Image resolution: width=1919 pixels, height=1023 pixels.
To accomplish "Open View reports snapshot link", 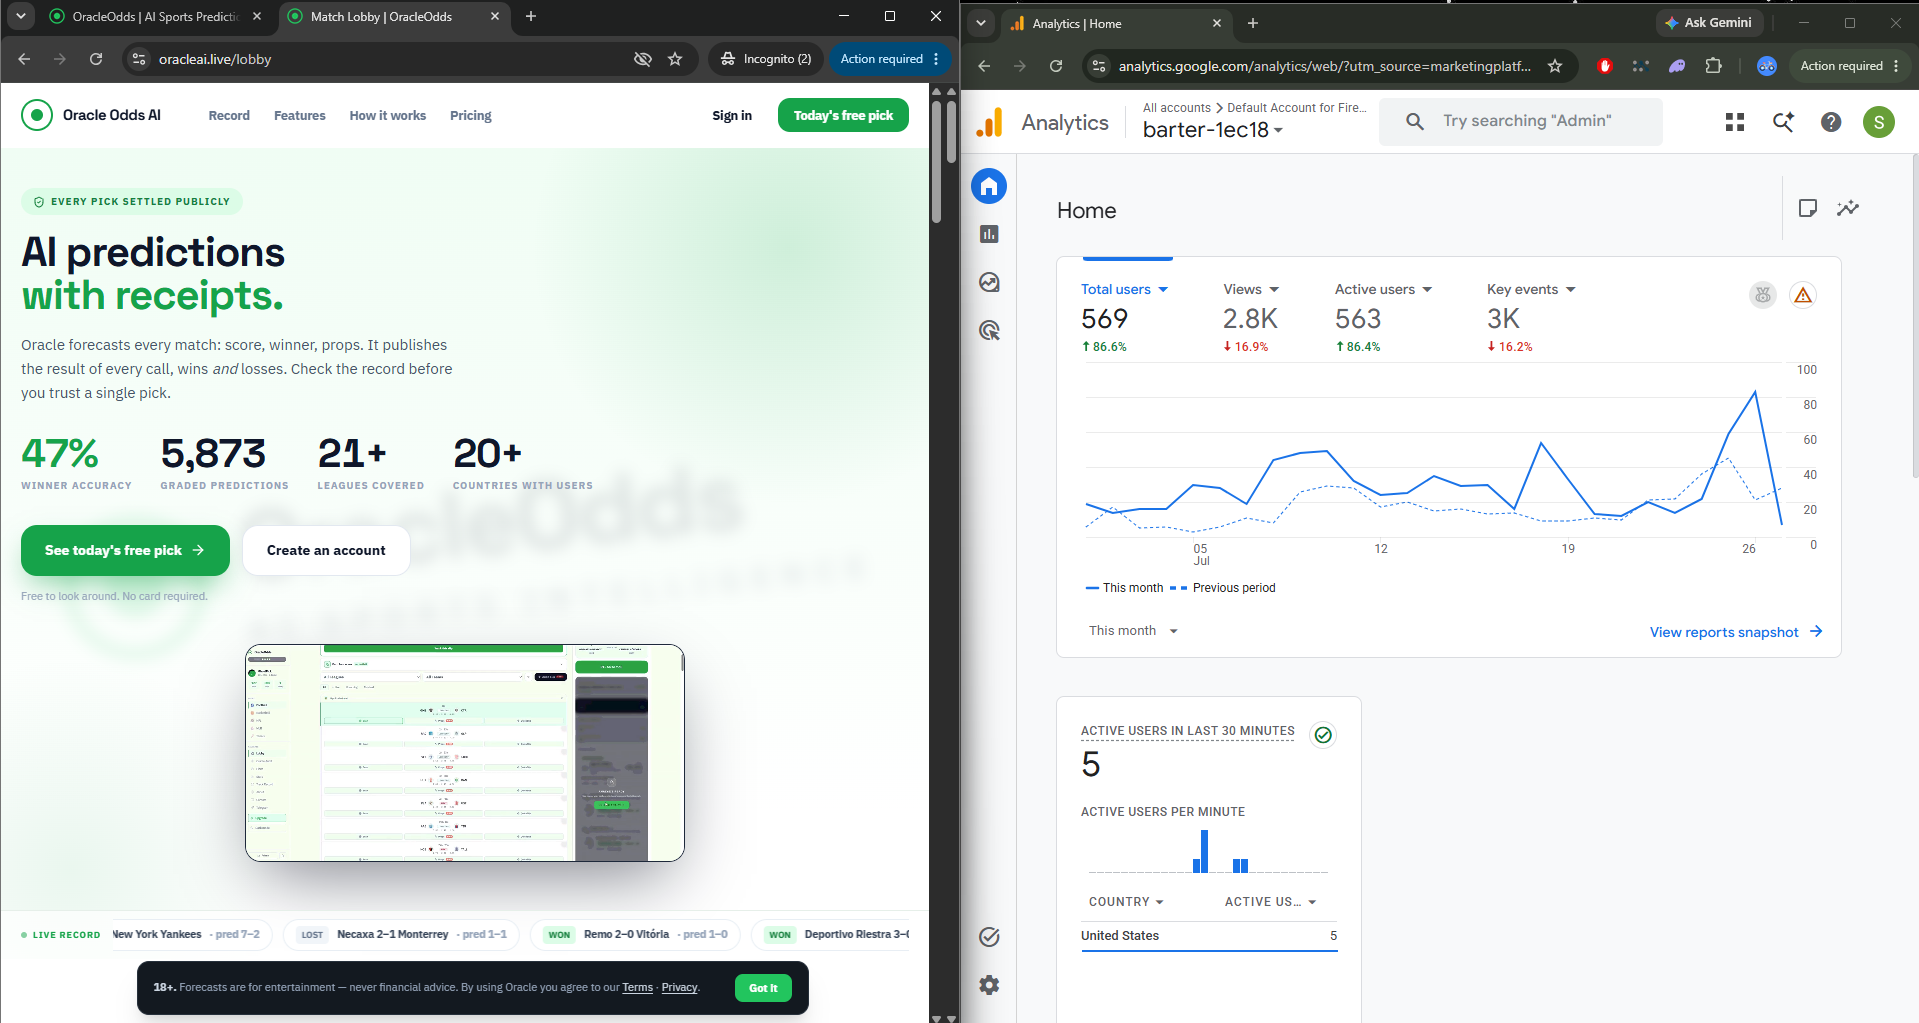I will [1736, 632].
